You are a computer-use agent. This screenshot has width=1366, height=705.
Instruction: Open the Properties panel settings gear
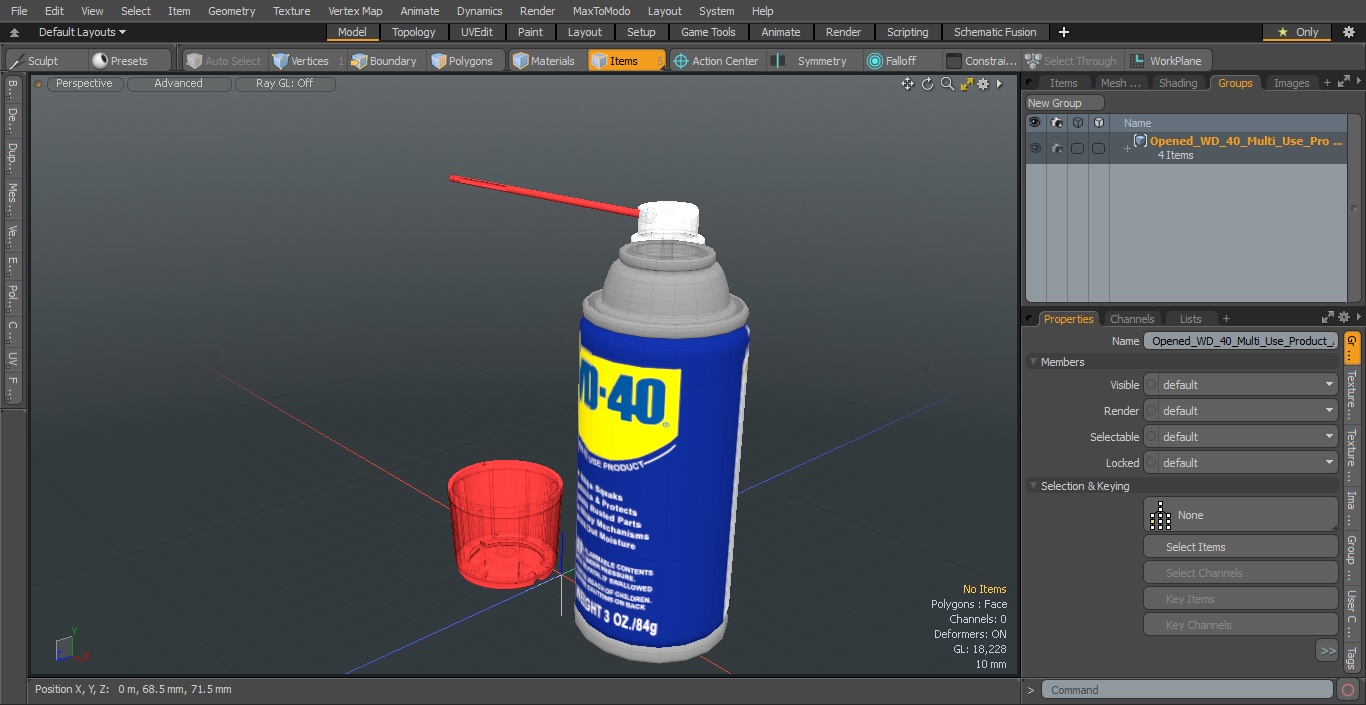[1344, 318]
